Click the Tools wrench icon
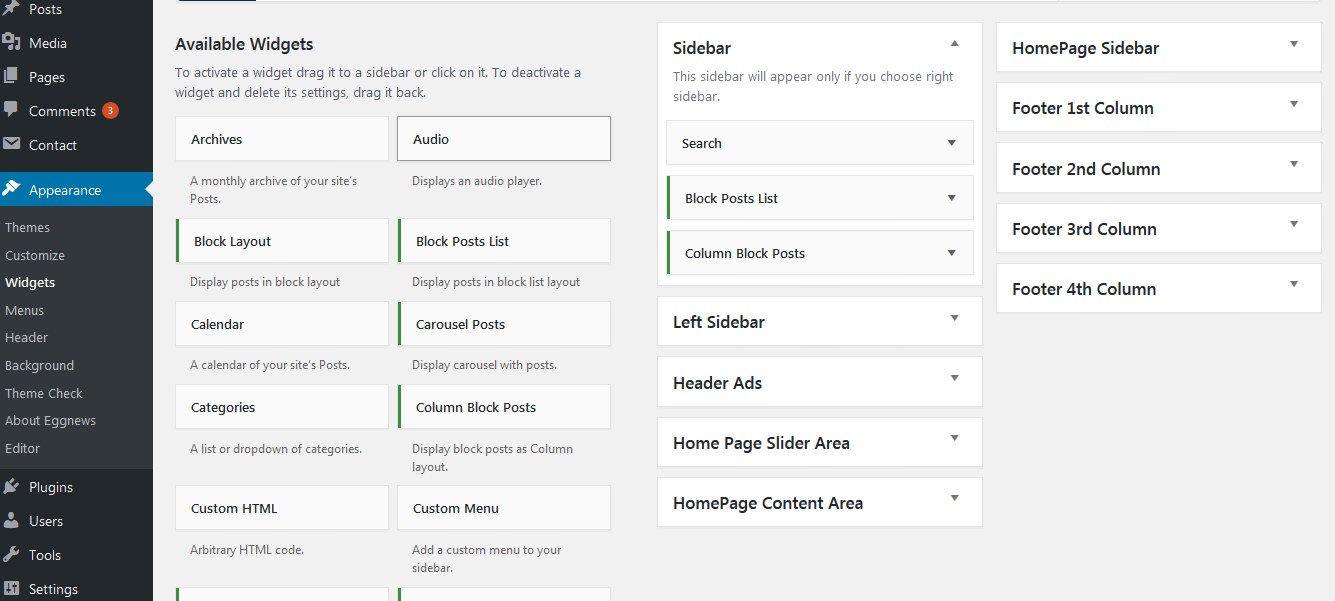Screen dimensions: 1335x601 click(12, 555)
